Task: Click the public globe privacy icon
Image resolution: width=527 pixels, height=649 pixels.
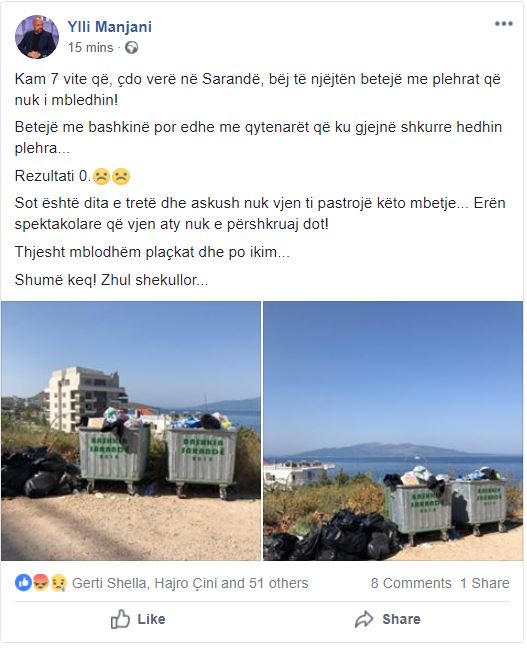Action: pyautogui.click(x=132, y=48)
